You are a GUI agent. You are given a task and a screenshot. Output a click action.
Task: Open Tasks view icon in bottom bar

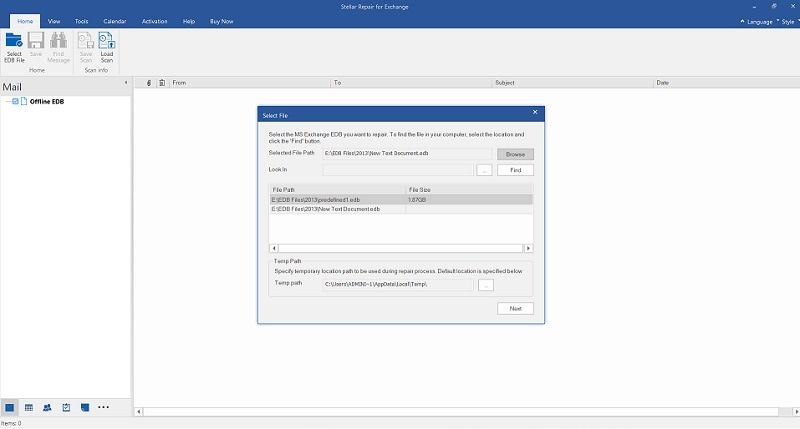click(66, 408)
